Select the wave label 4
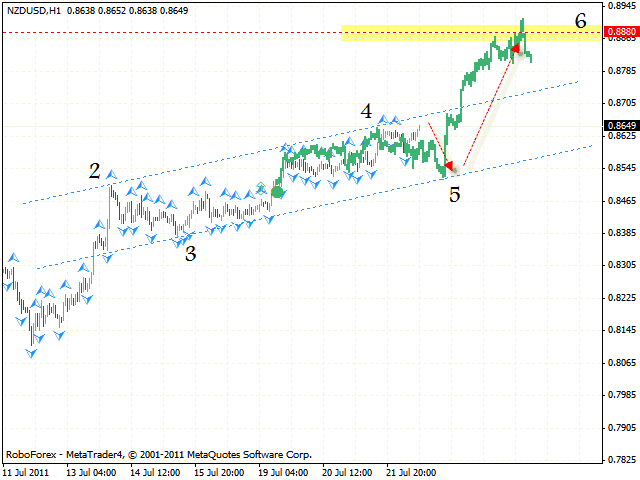Screen dimensions: 640x480 367,112
